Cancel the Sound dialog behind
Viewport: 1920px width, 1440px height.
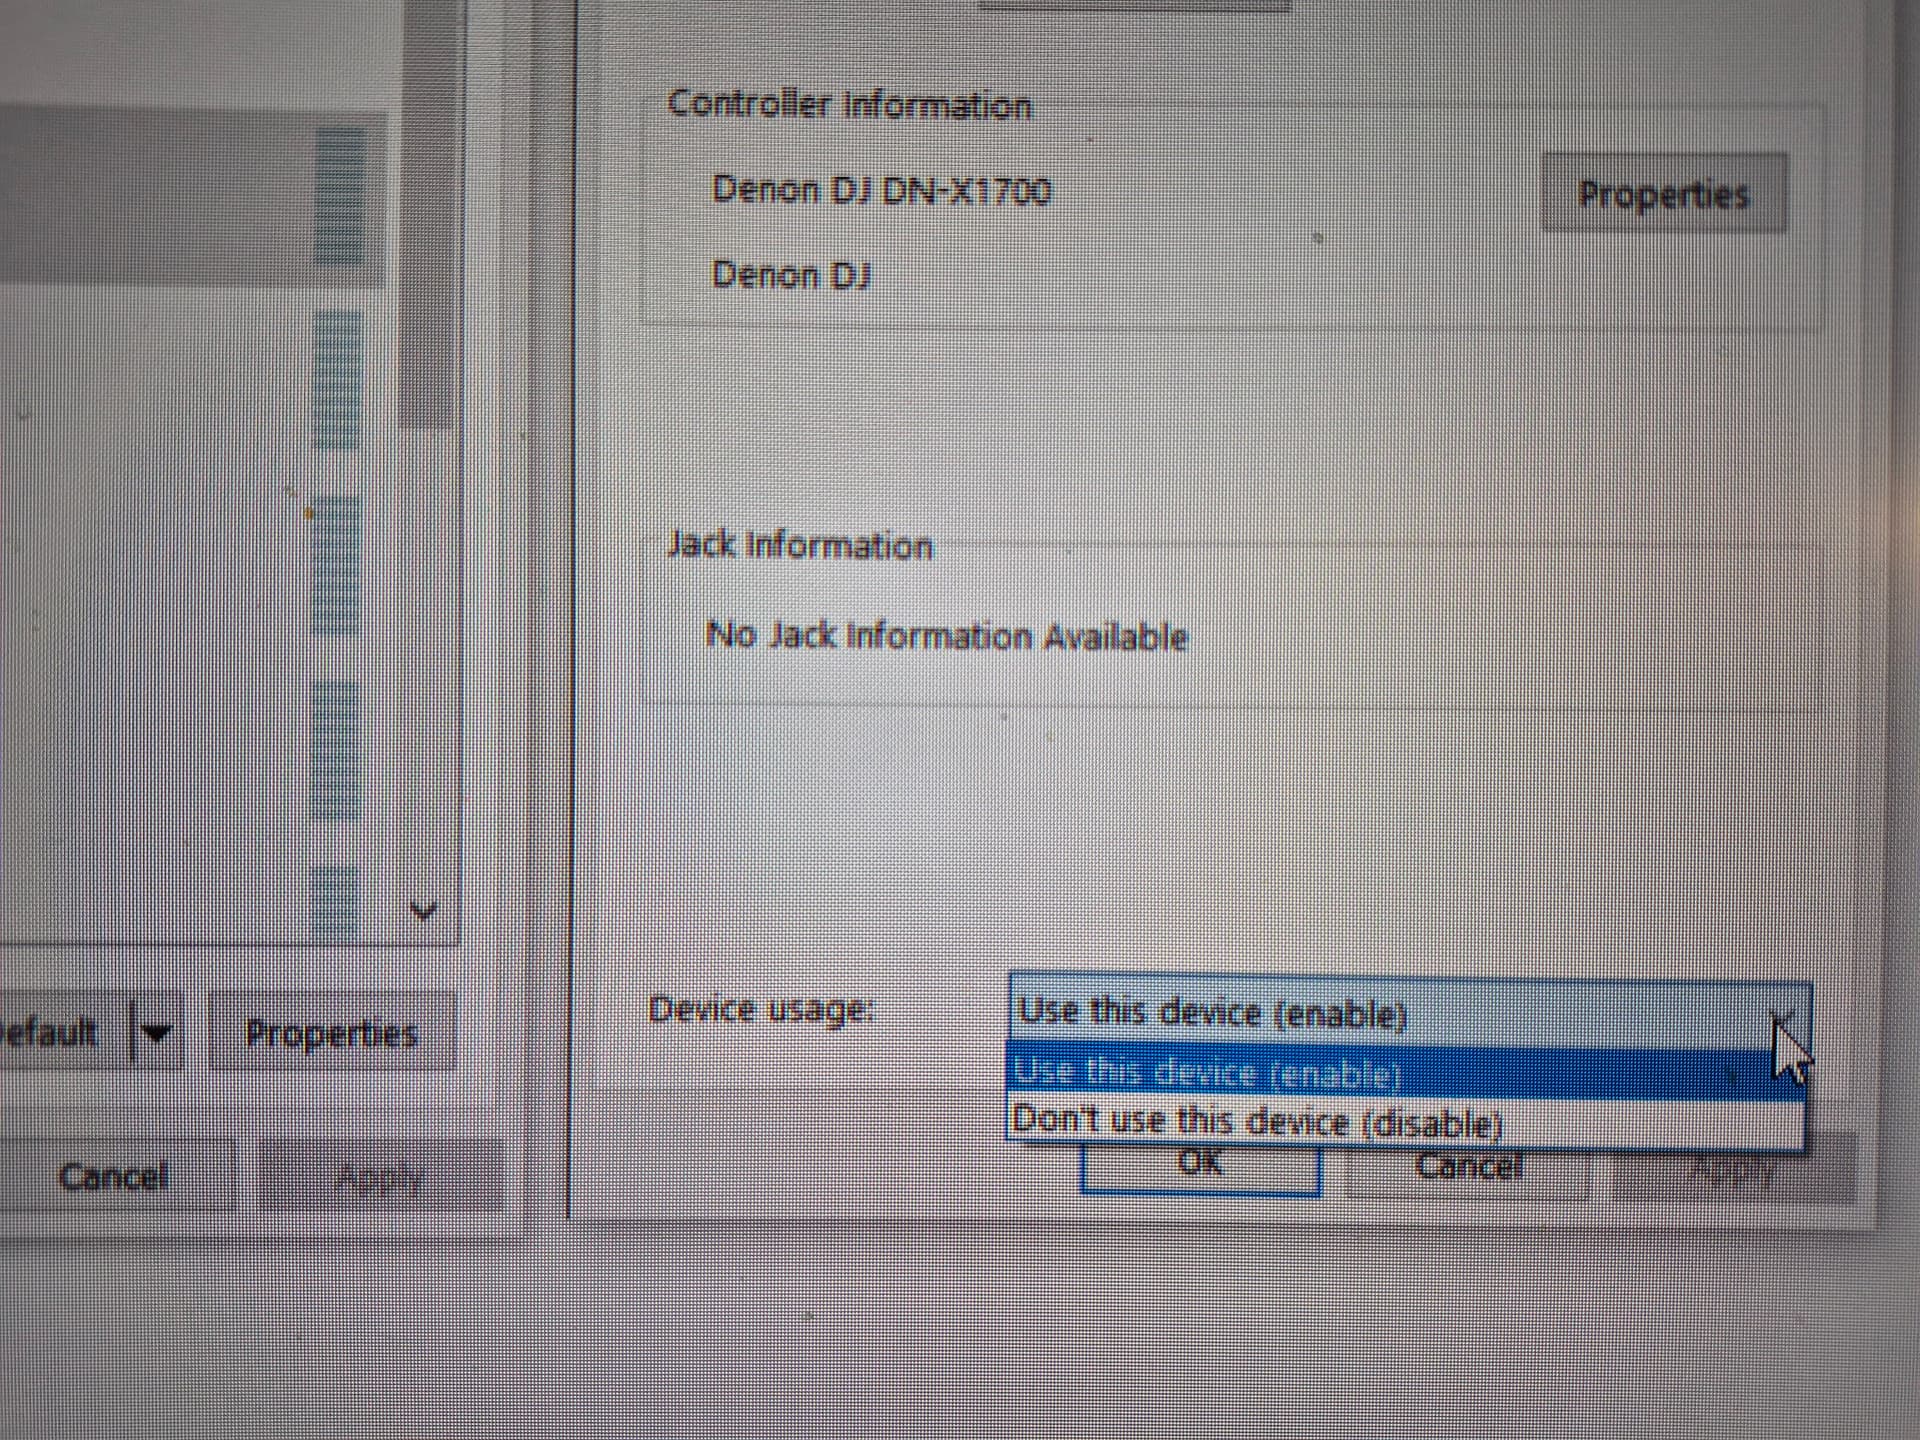[113, 1177]
